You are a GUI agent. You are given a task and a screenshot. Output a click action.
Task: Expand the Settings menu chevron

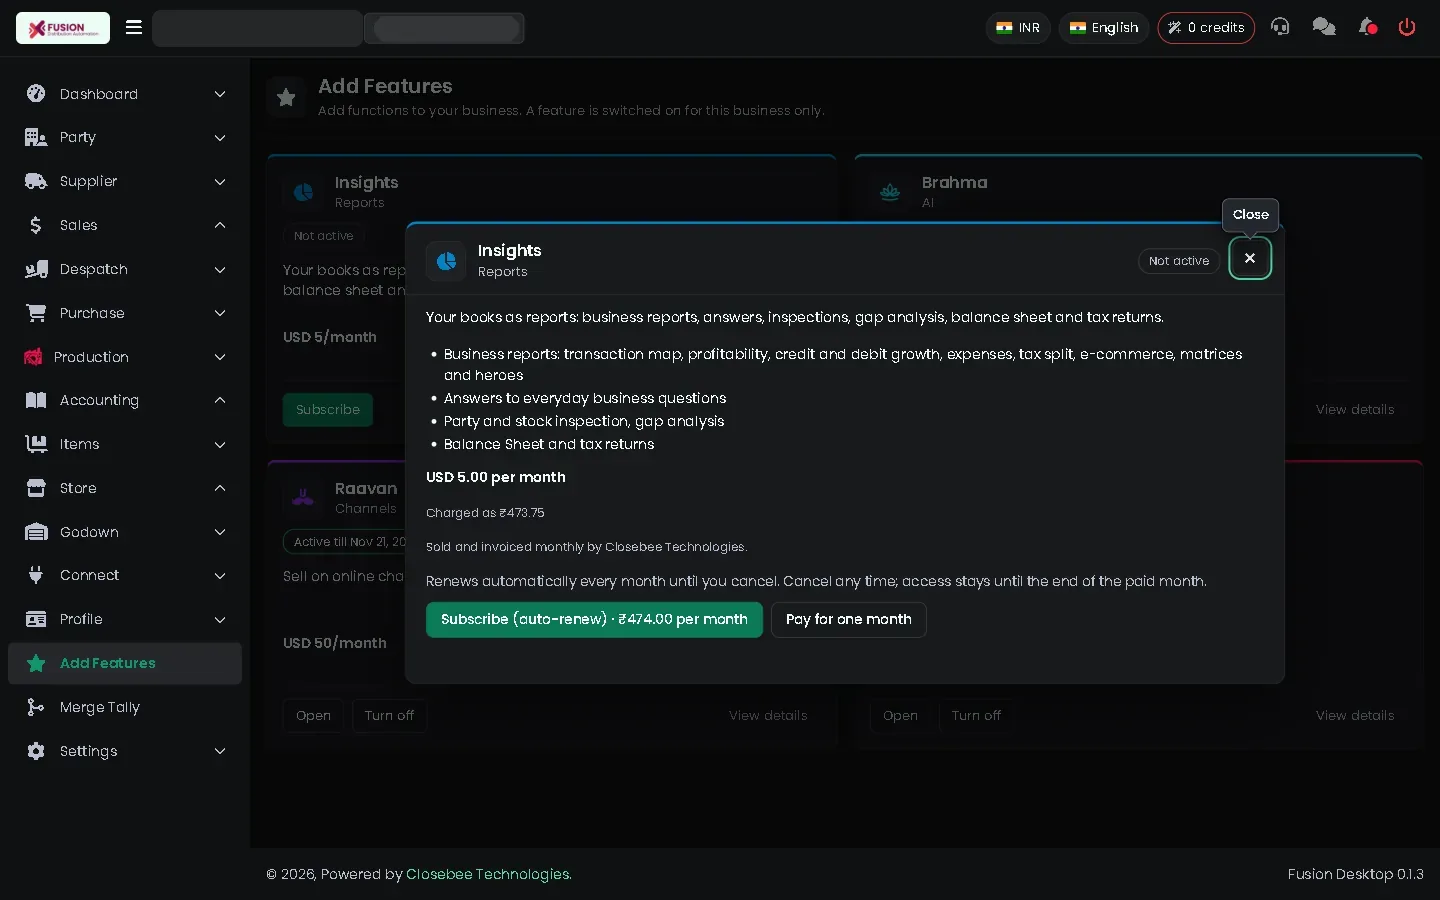[220, 751]
